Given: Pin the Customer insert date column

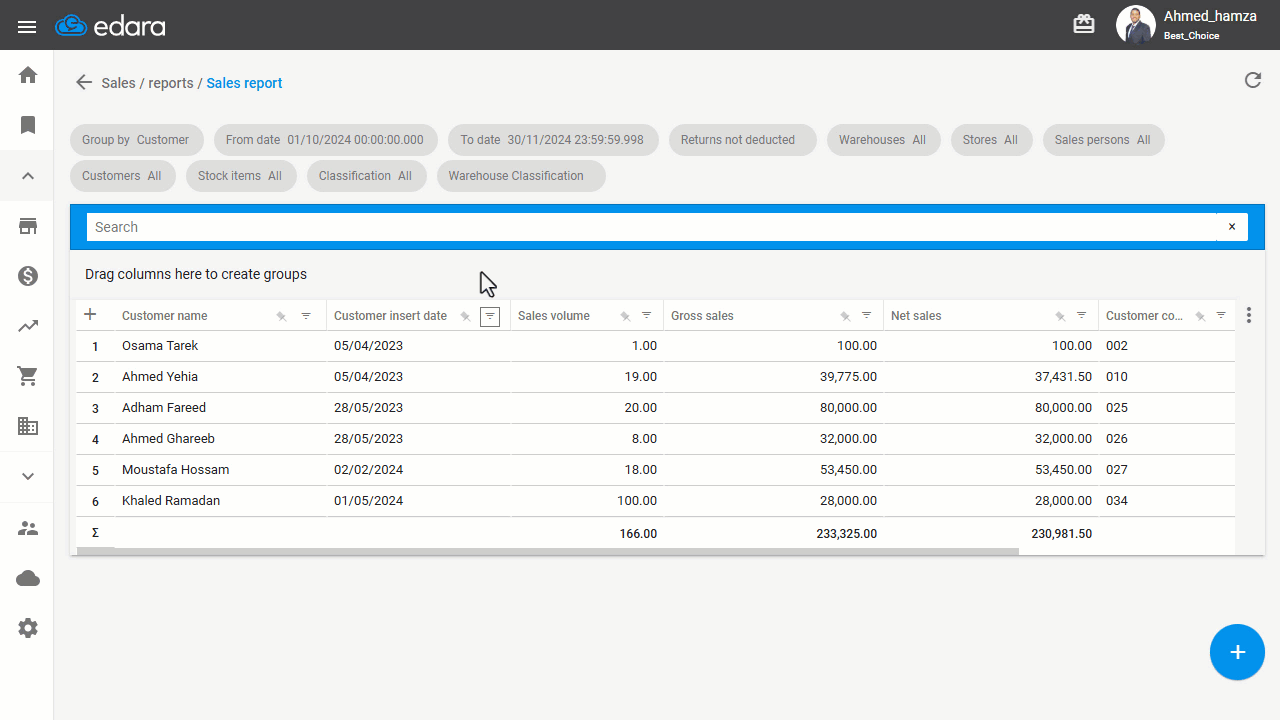Looking at the screenshot, I should click(x=465, y=316).
